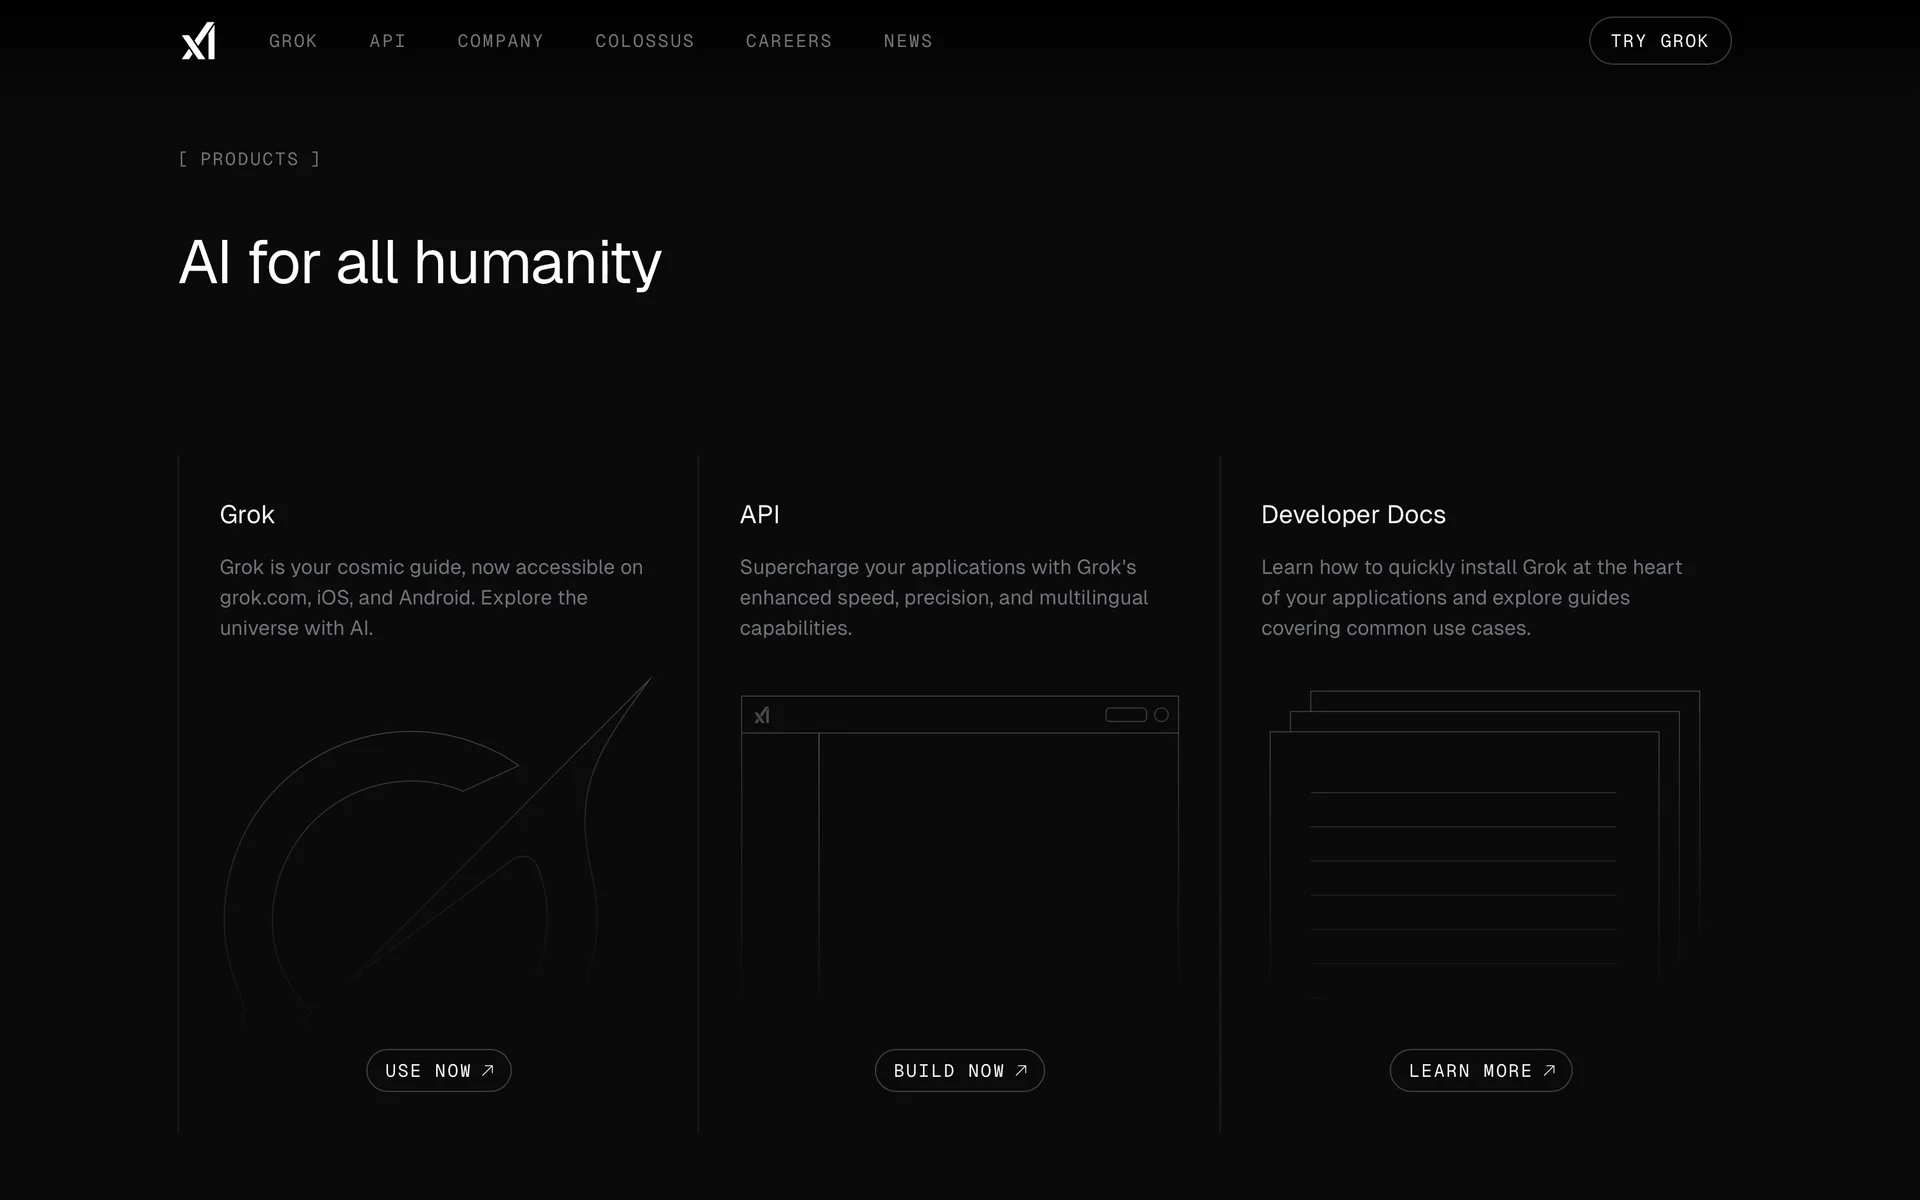Select the Developer Docs card heading
This screenshot has width=1920, height=1200.
click(x=1352, y=514)
